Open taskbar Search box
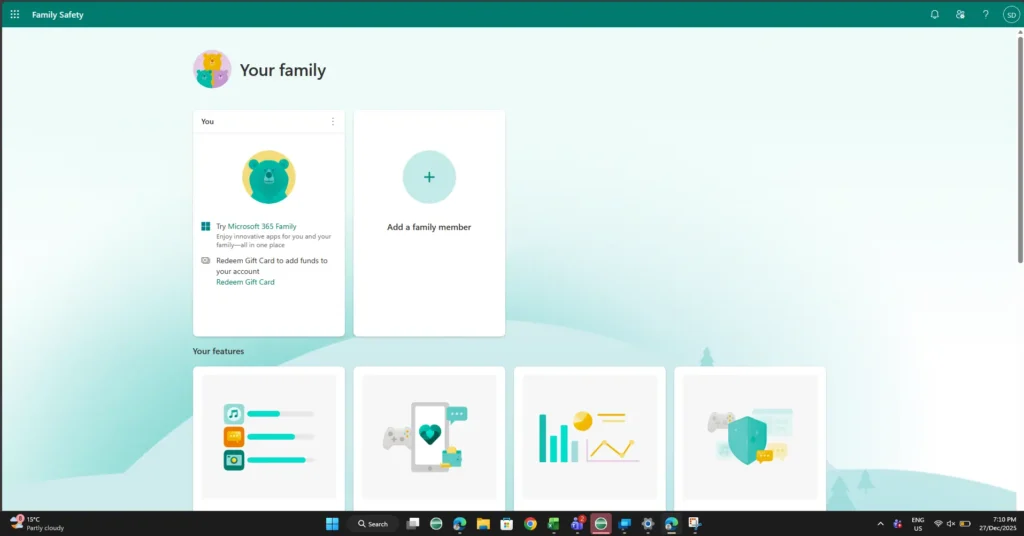The height and width of the screenshot is (536, 1024). click(373, 524)
